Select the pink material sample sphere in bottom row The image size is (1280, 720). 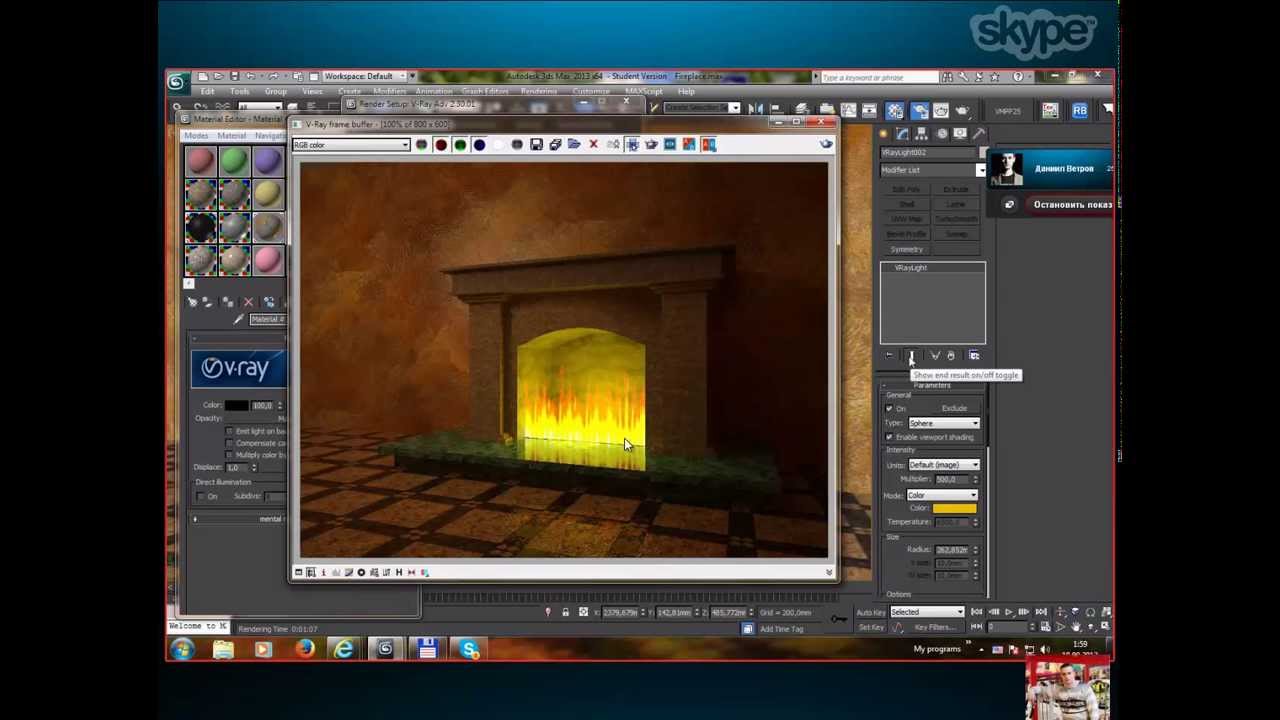pyautogui.click(x=267, y=261)
